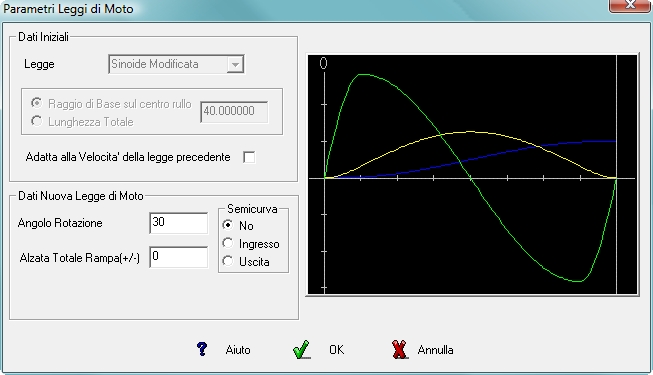Enable Adatta alla Velocita' checkbox
This screenshot has height=375, width=653.
pos(249,157)
